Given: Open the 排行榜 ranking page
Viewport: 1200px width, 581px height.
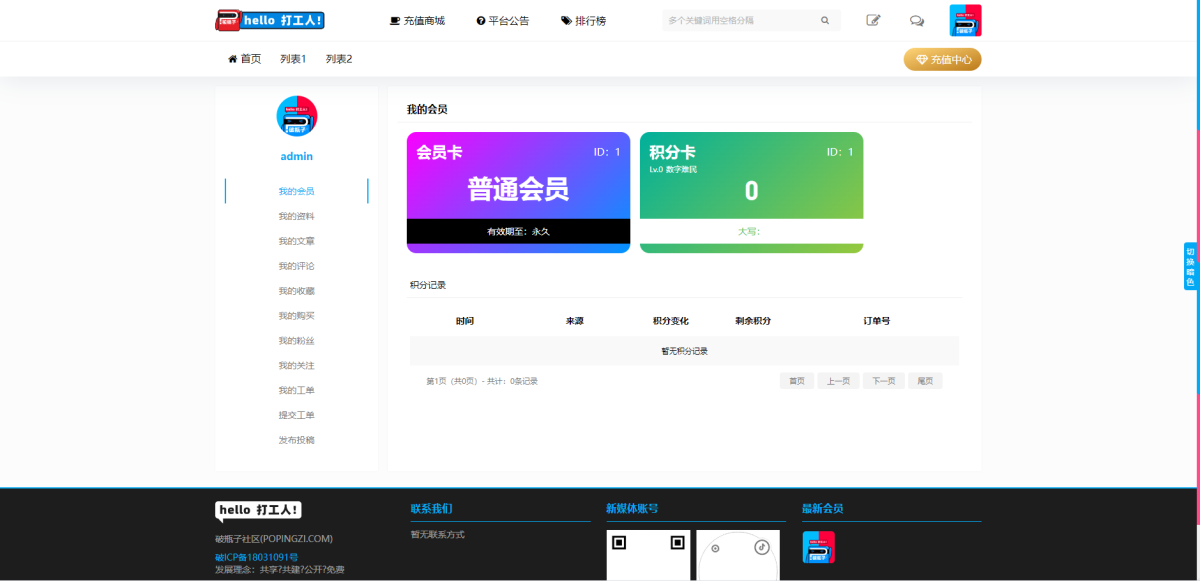Looking at the screenshot, I should 583,20.
